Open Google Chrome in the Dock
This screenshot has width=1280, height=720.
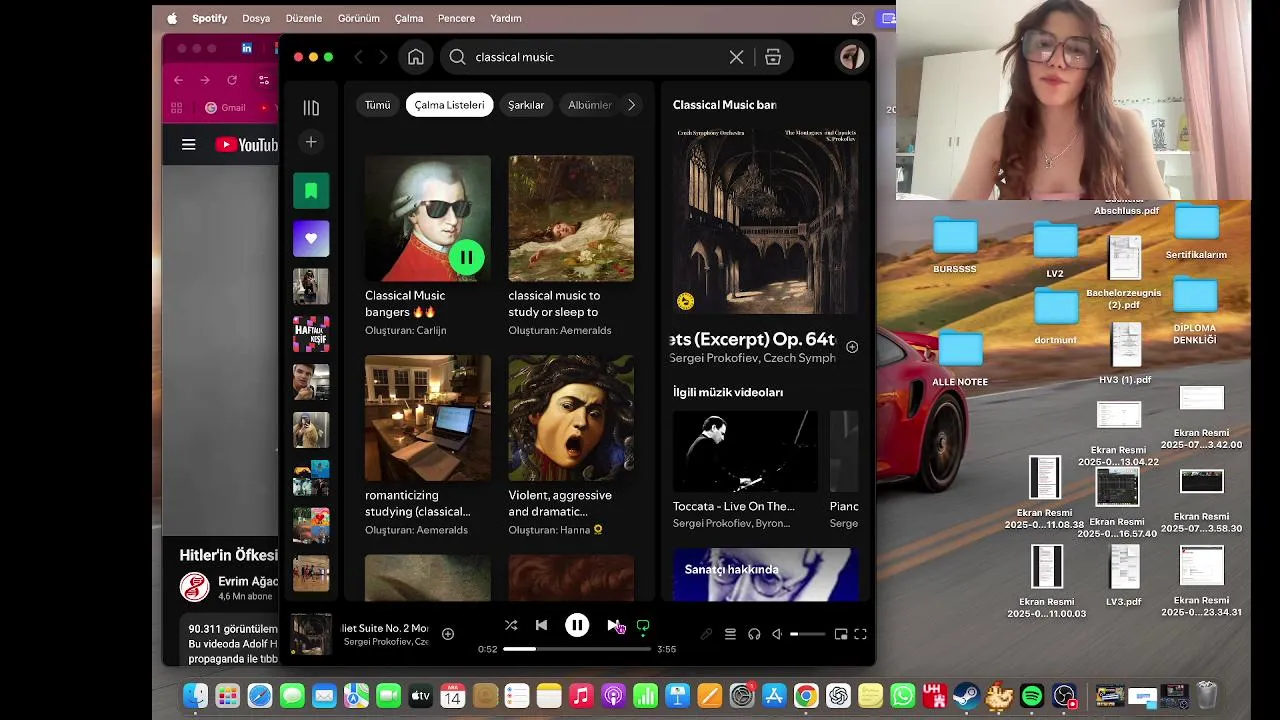point(806,695)
